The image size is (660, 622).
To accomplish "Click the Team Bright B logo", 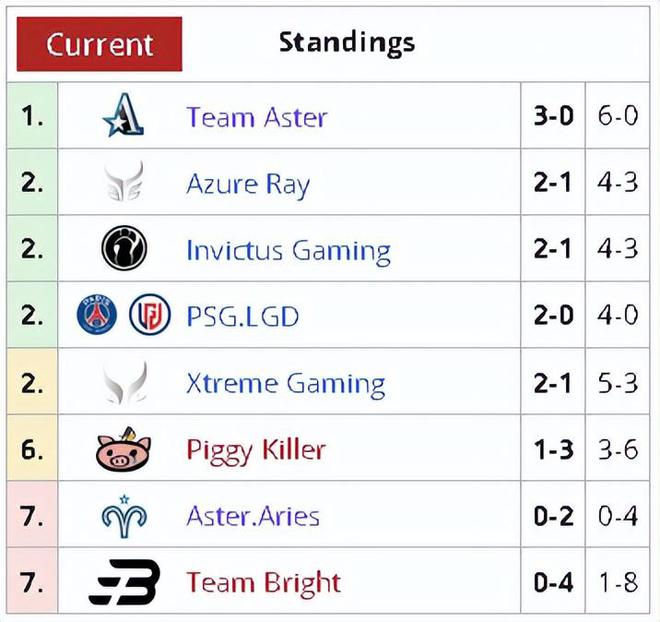I will 125,582.
